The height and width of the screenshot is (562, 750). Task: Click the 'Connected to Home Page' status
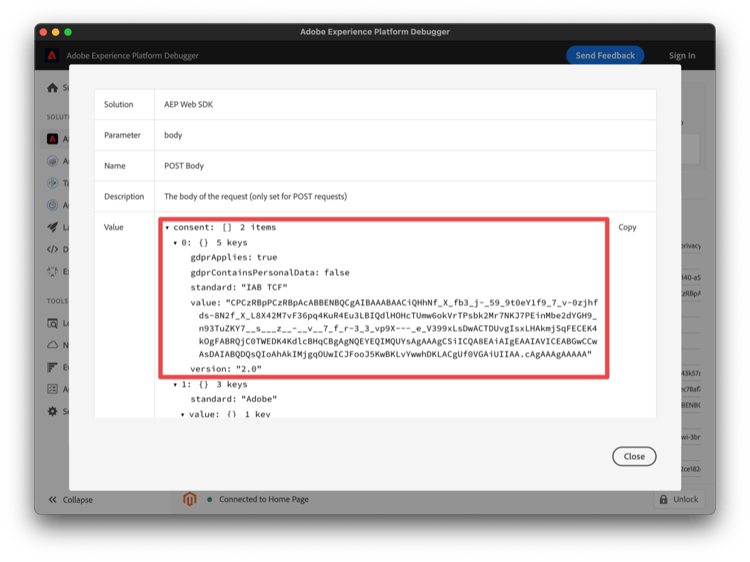point(264,499)
